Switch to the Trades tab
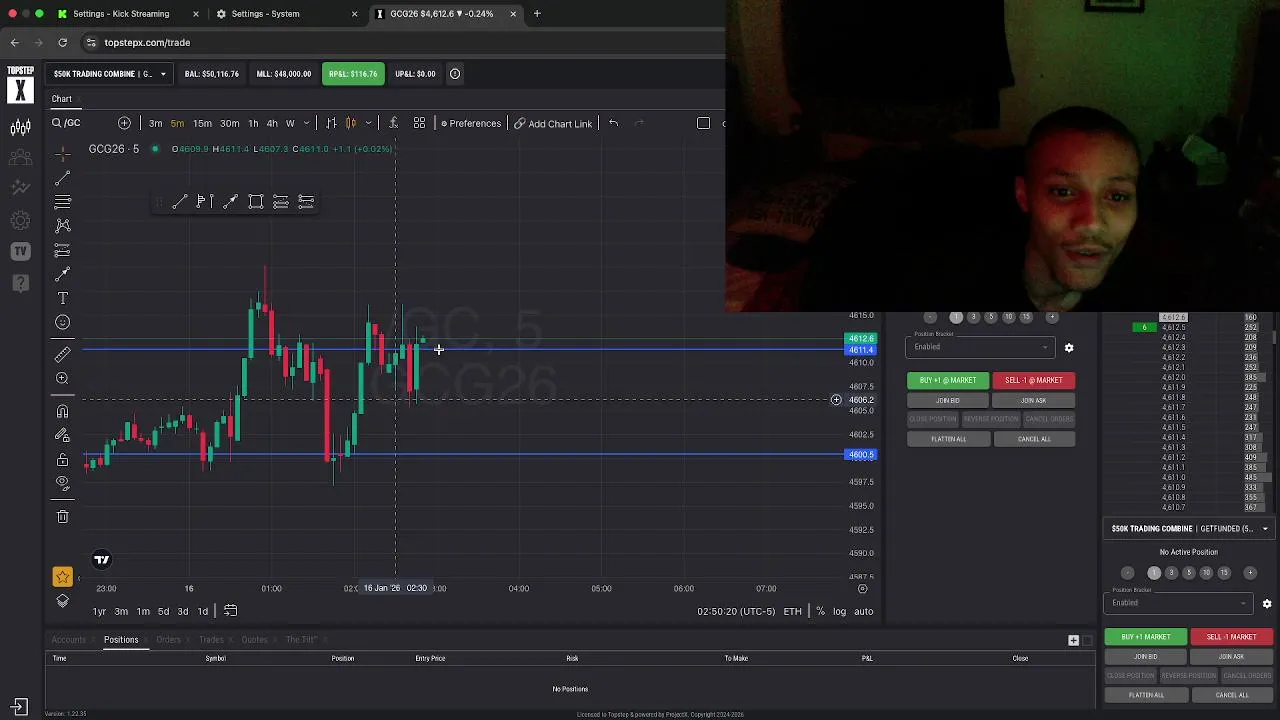 211,640
